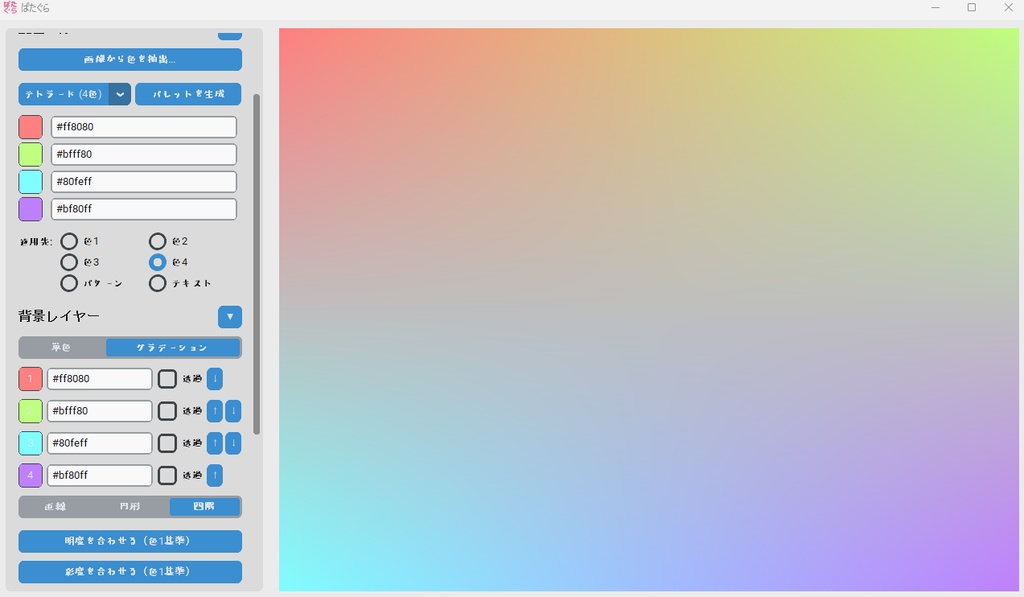Focus palette hex field #ff8080

click(x=144, y=127)
